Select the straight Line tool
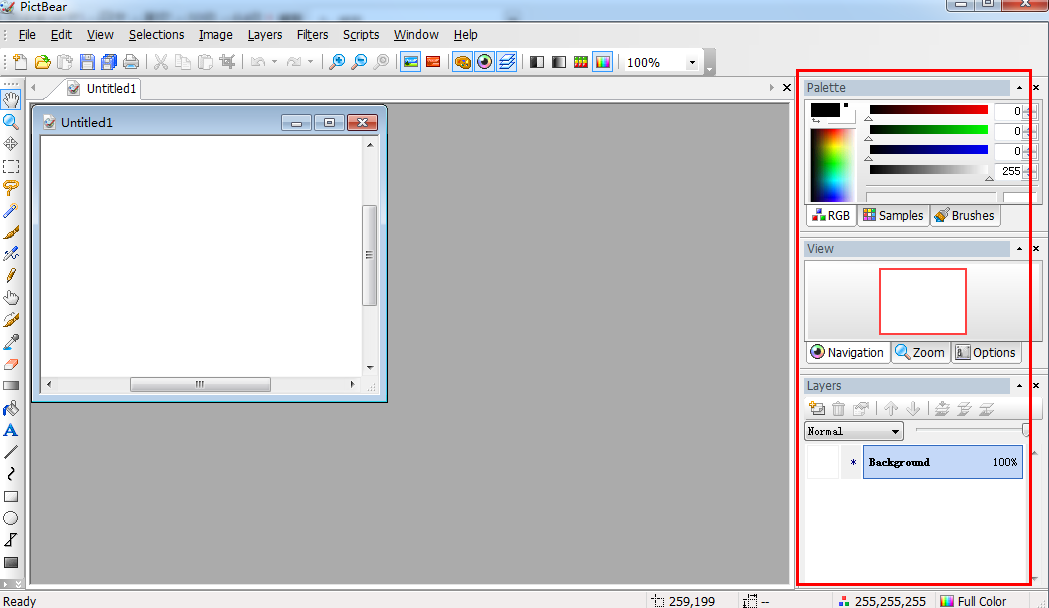The width and height of the screenshot is (1049, 608). (11, 452)
